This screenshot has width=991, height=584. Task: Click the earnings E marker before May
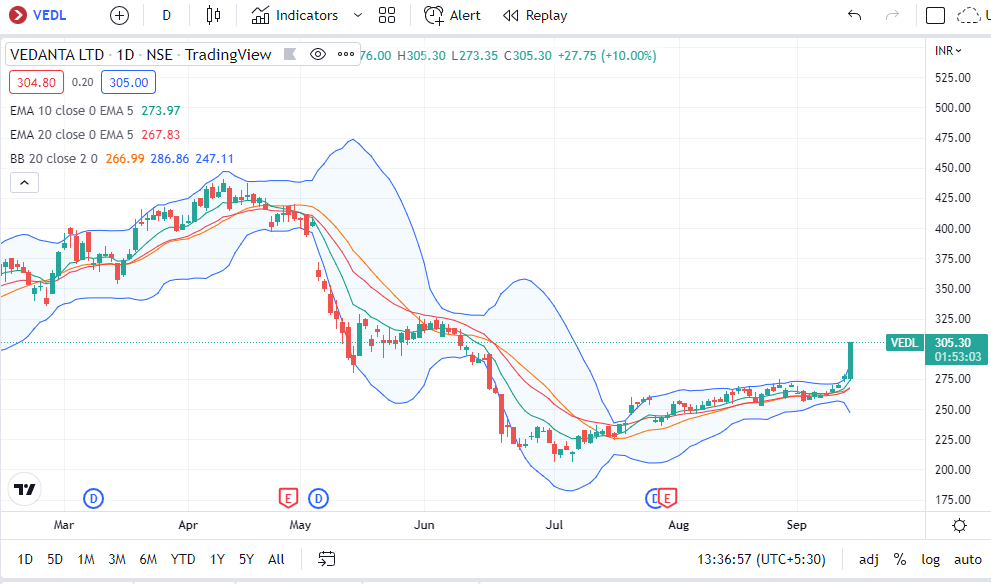[288, 498]
